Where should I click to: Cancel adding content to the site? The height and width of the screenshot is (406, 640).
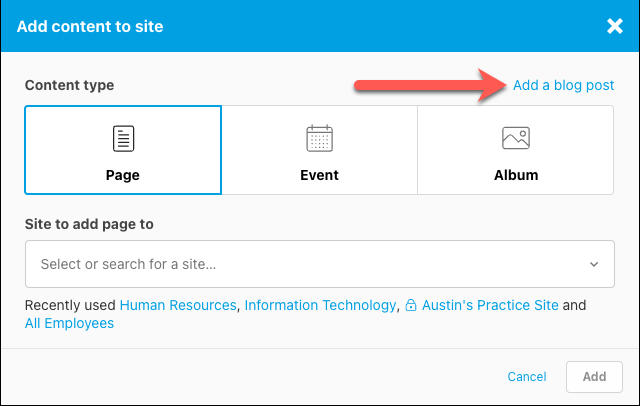[x=527, y=377]
